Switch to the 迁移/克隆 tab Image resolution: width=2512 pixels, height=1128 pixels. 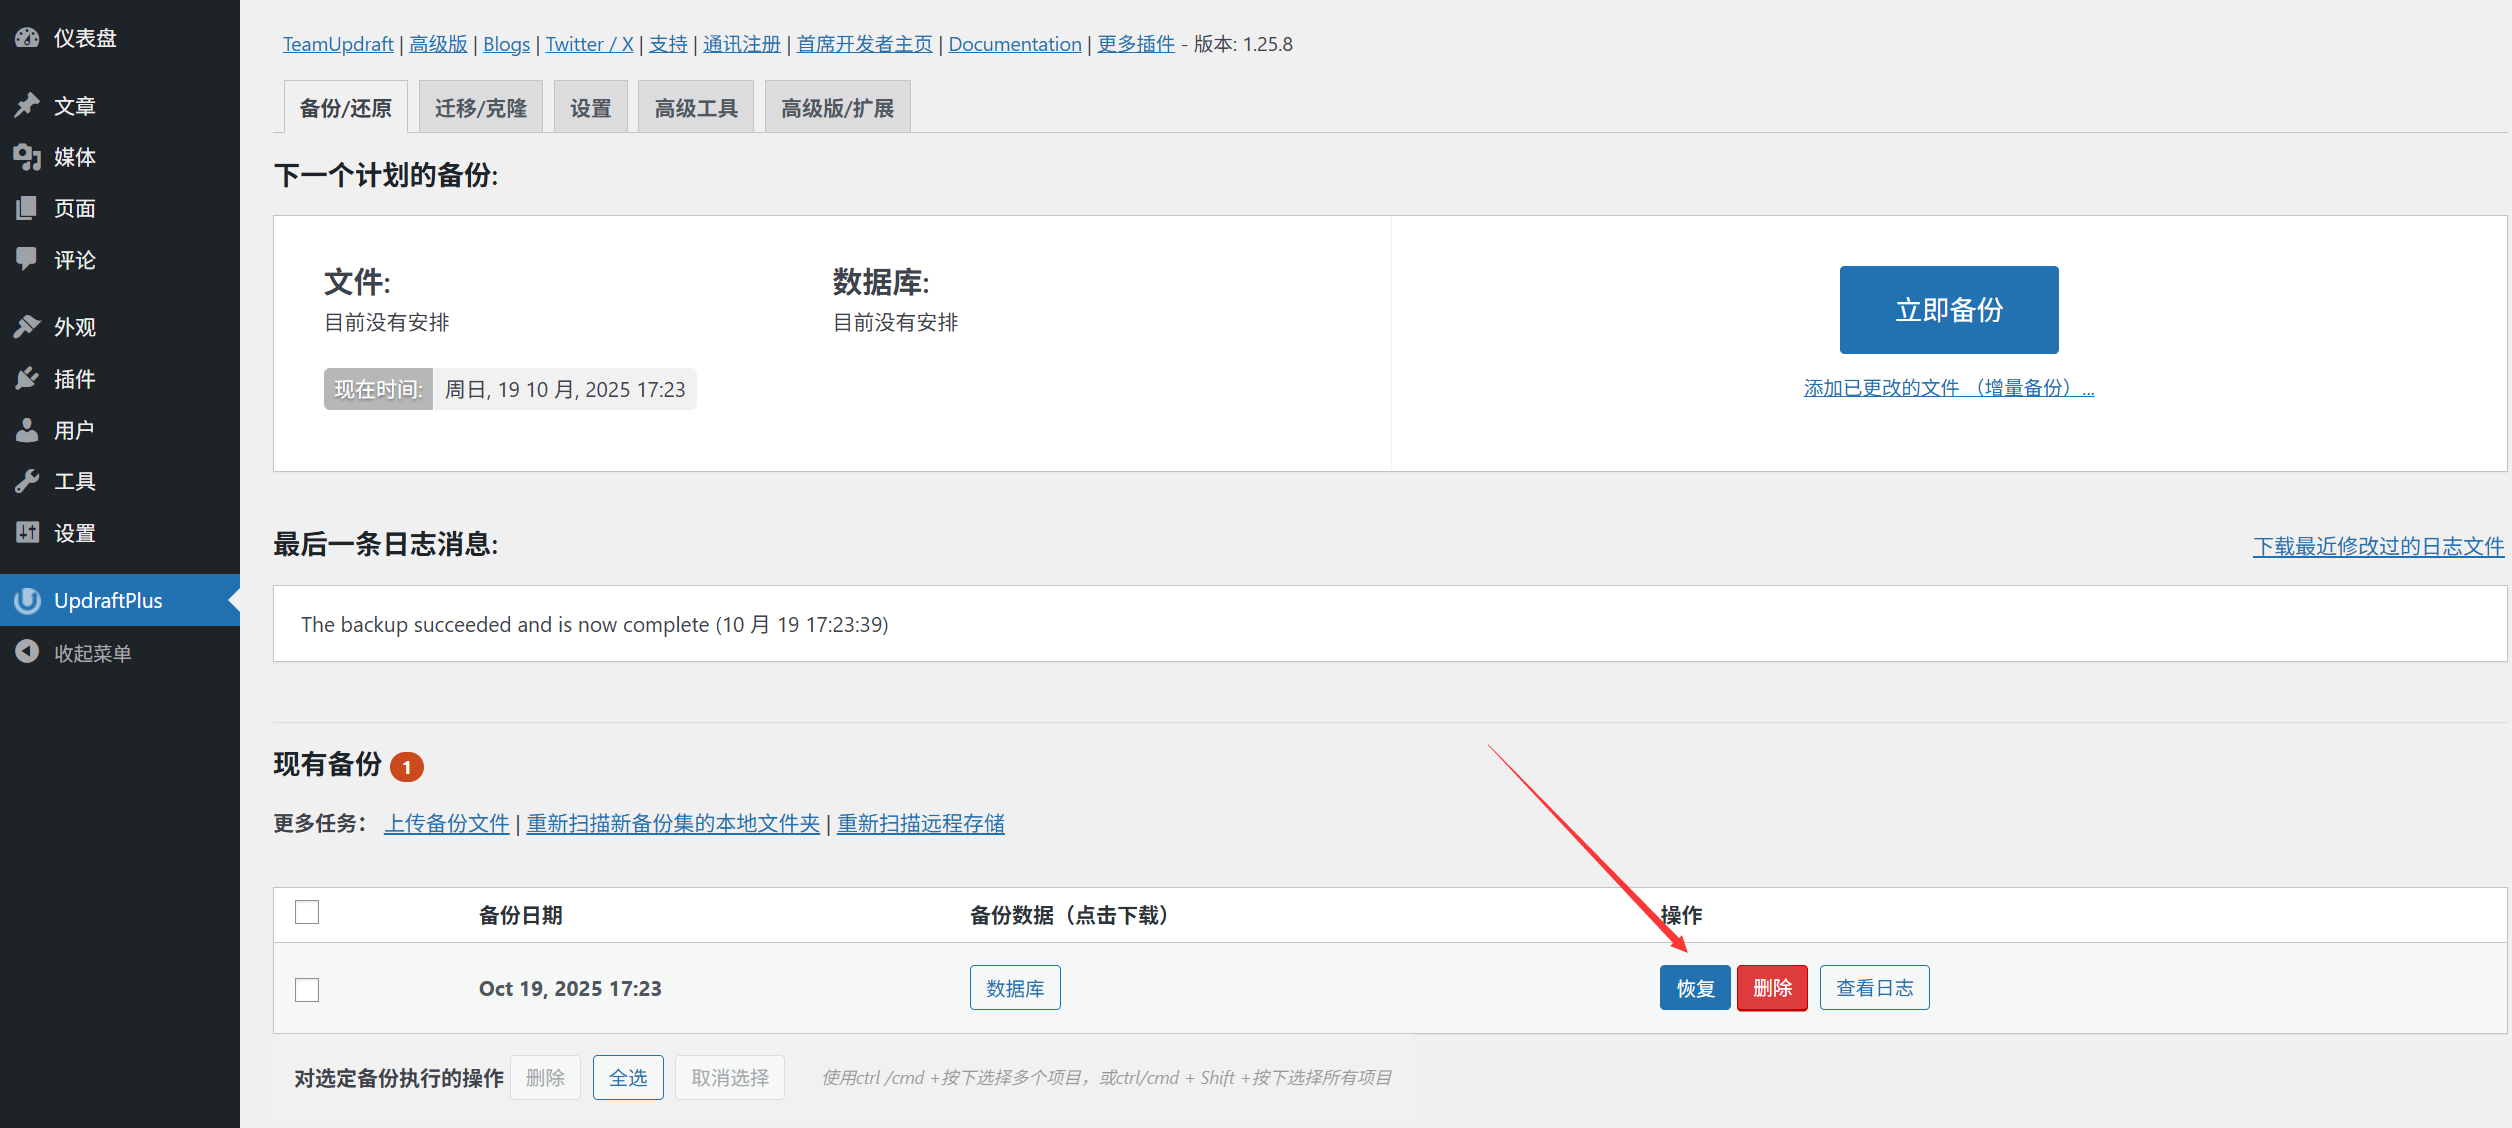[481, 107]
